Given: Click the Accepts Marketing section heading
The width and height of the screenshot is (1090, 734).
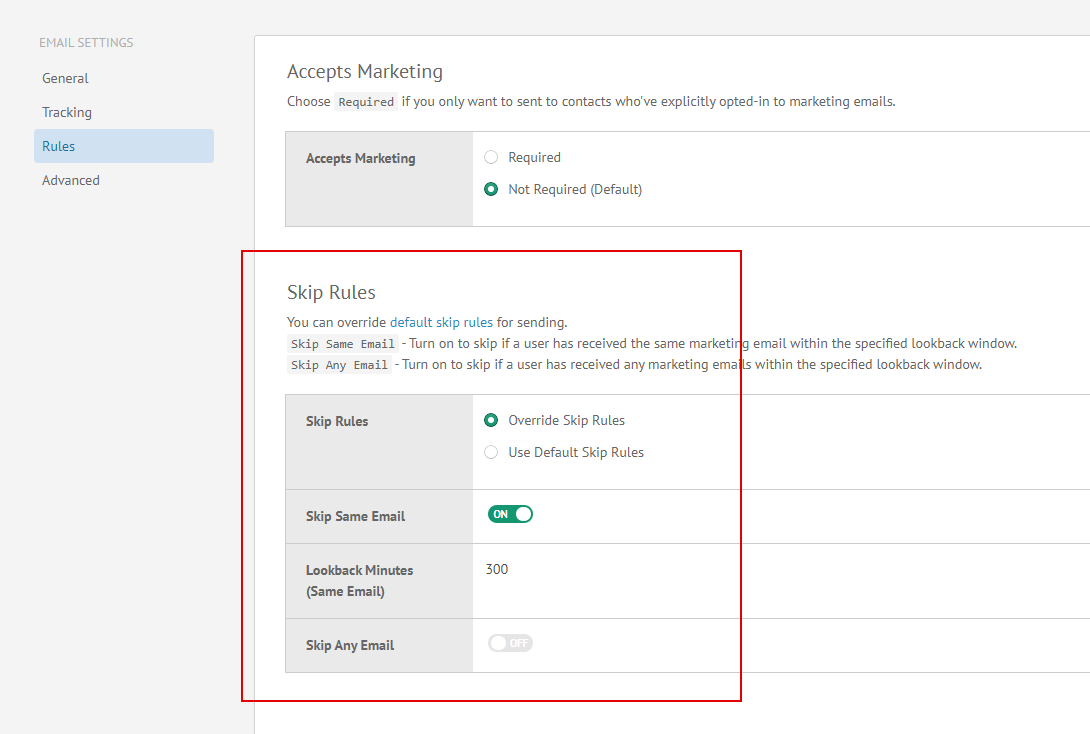Looking at the screenshot, I should [365, 72].
